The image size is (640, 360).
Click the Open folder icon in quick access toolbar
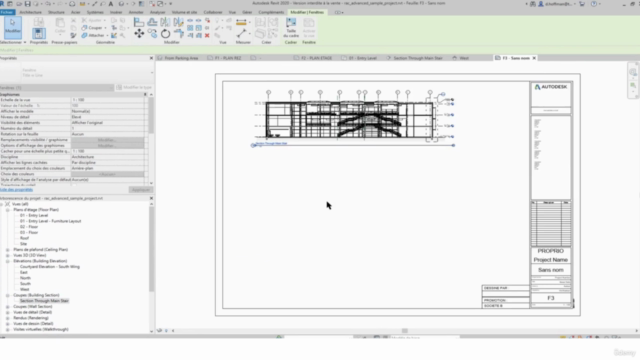(19, 4)
